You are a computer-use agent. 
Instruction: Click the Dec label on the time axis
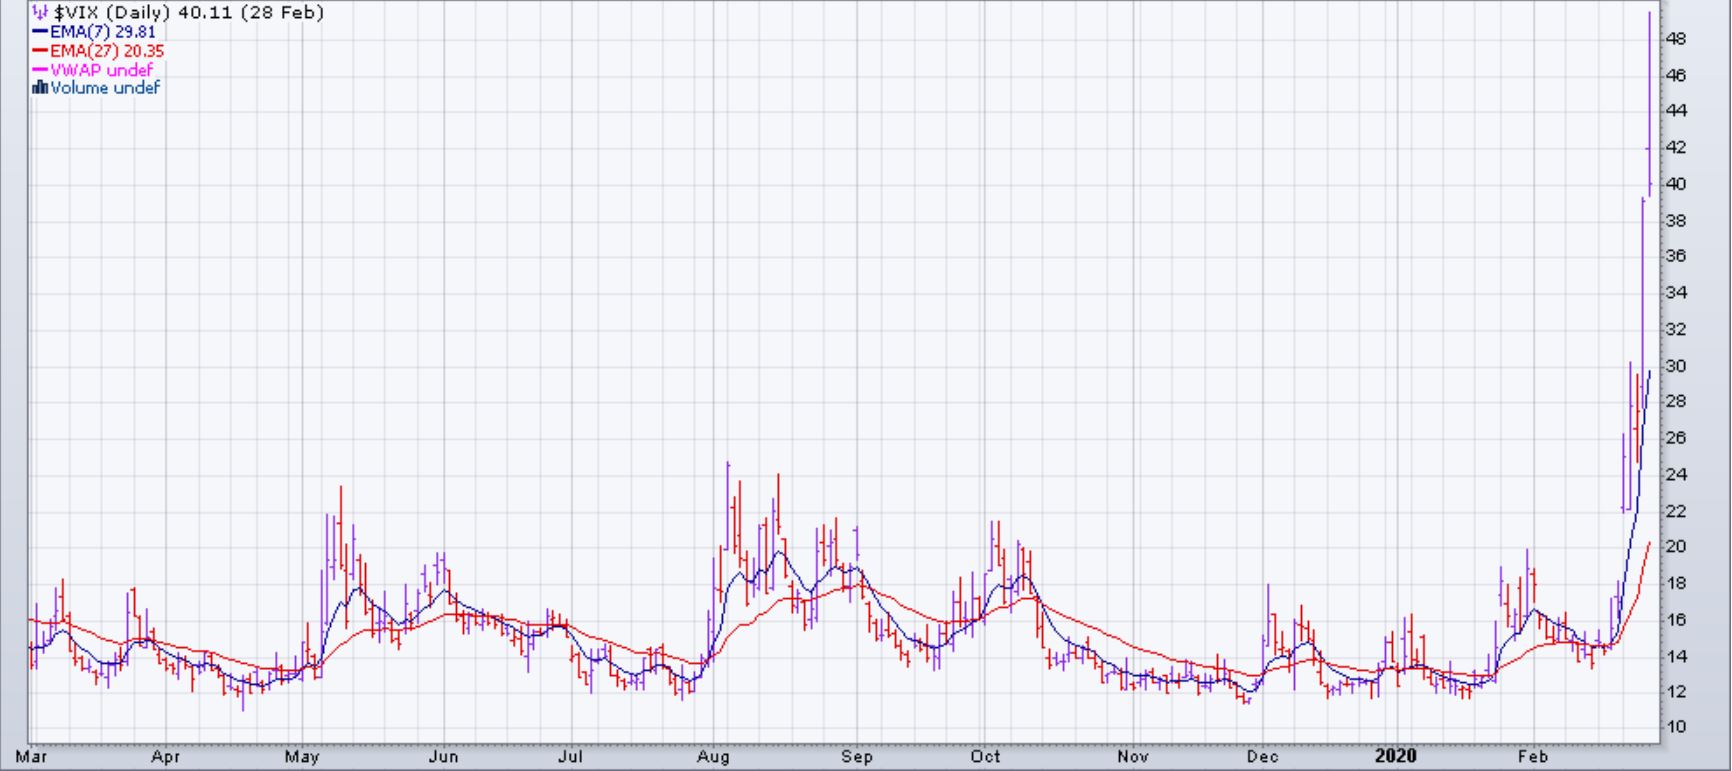(x=1263, y=757)
